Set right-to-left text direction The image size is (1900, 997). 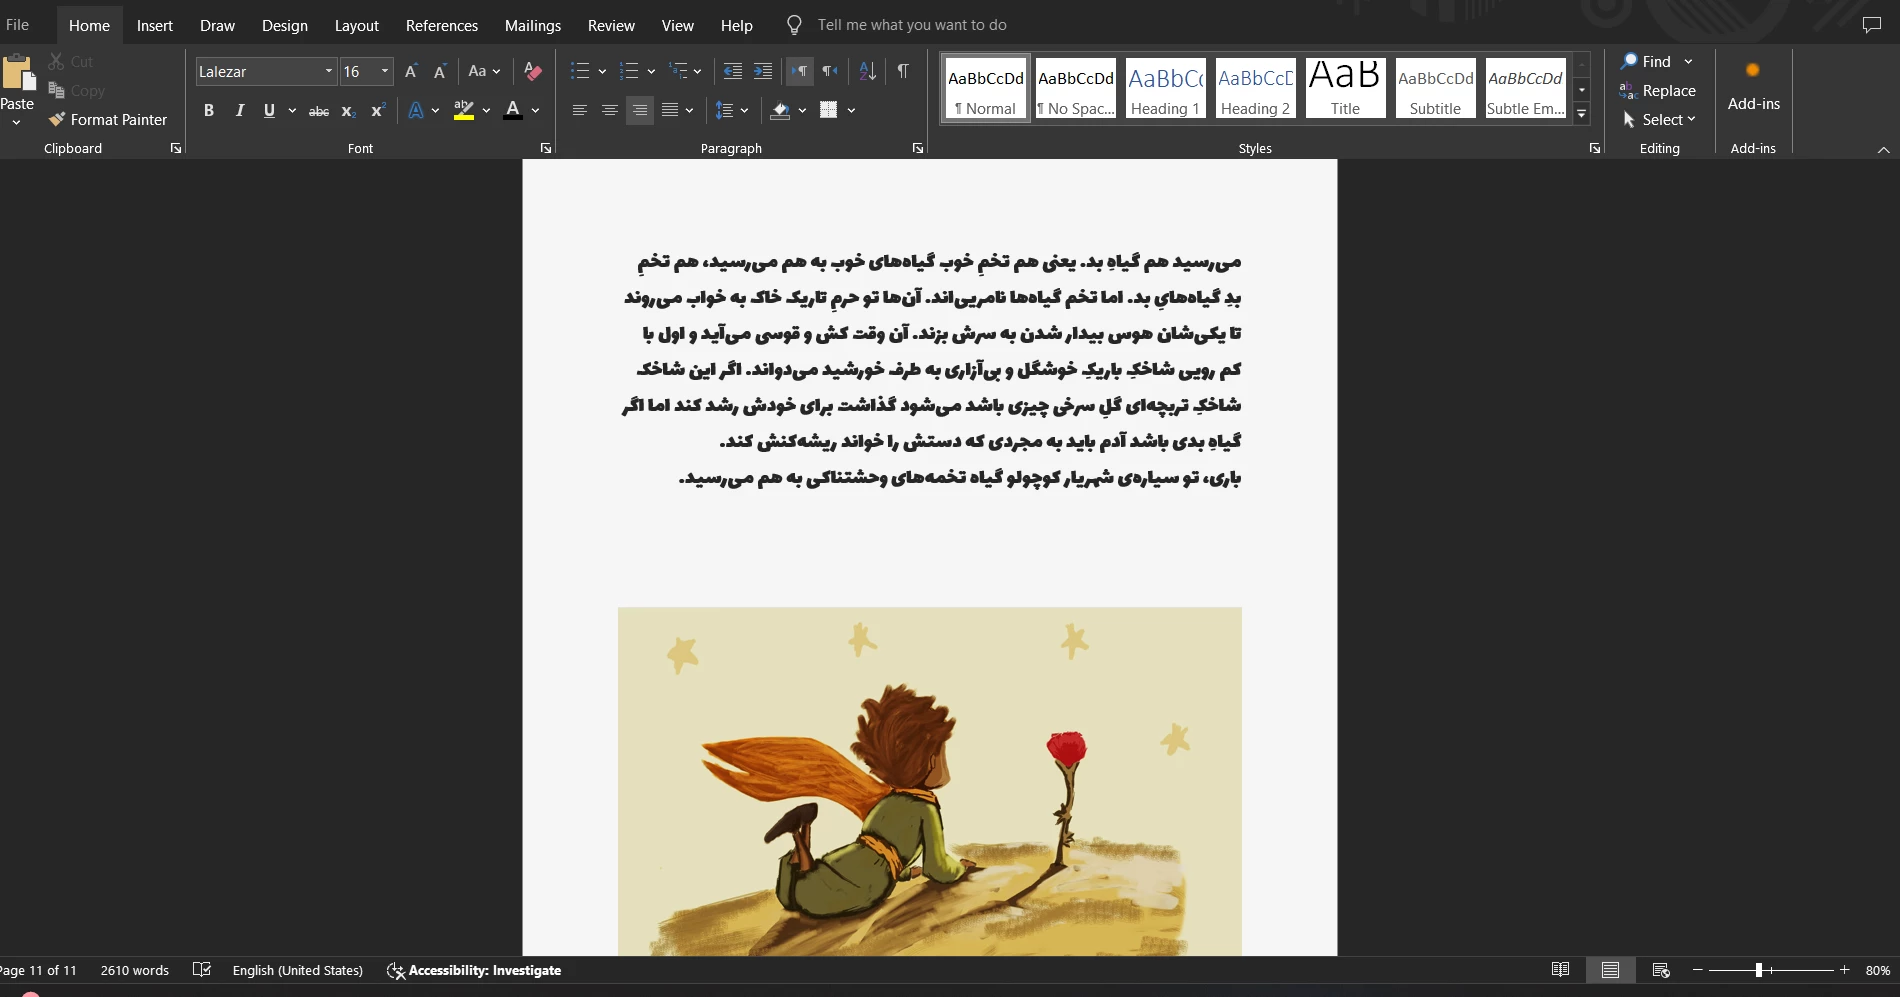pos(830,71)
